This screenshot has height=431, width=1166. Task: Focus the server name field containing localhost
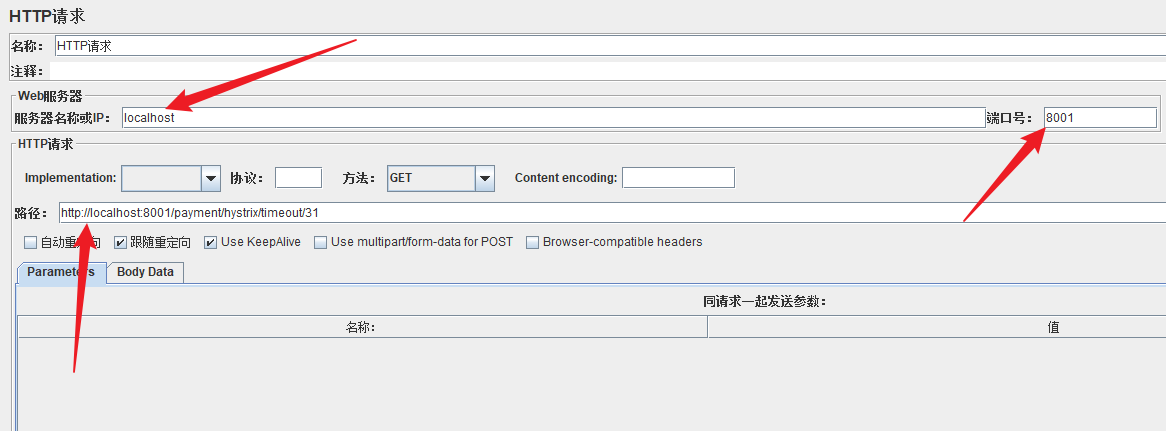[552, 118]
